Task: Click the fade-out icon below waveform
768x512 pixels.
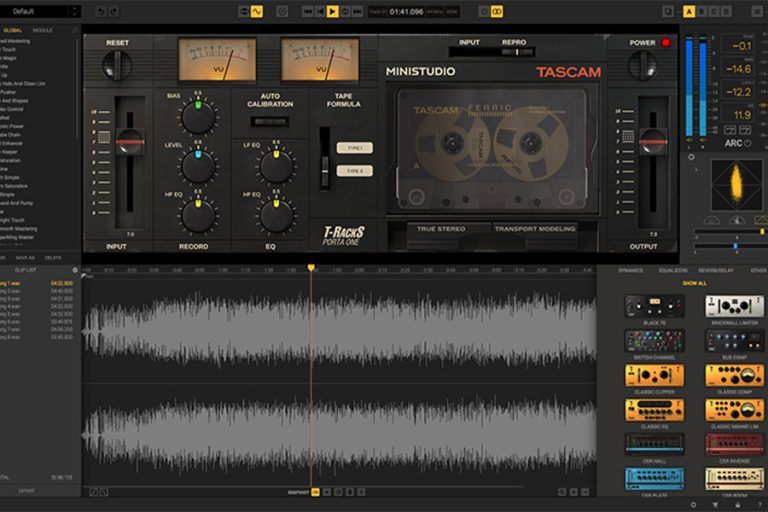Action: pos(104,492)
